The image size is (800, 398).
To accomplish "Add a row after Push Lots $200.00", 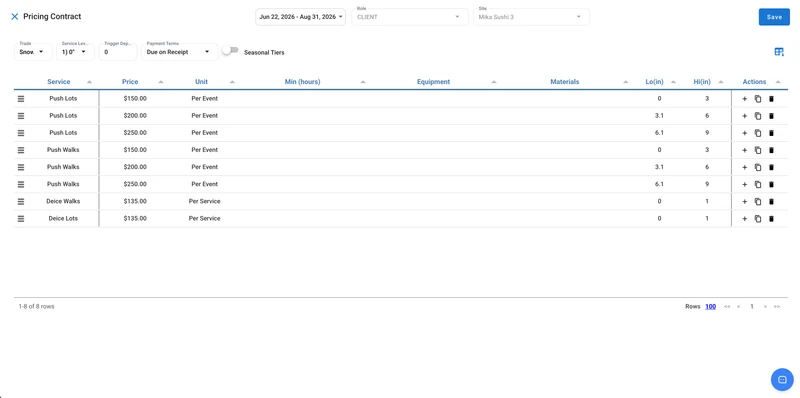I will (x=744, y=116).
